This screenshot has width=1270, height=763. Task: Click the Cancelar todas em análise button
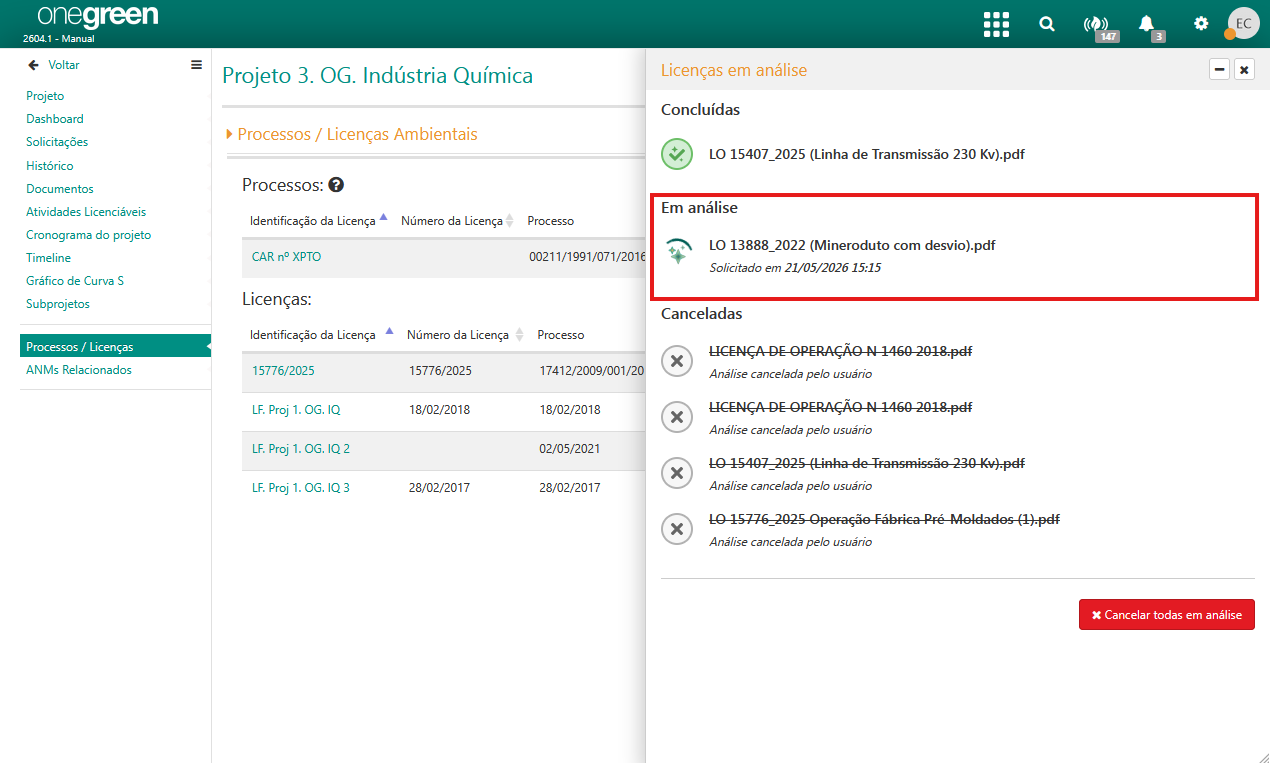[x=1167, y=615]
